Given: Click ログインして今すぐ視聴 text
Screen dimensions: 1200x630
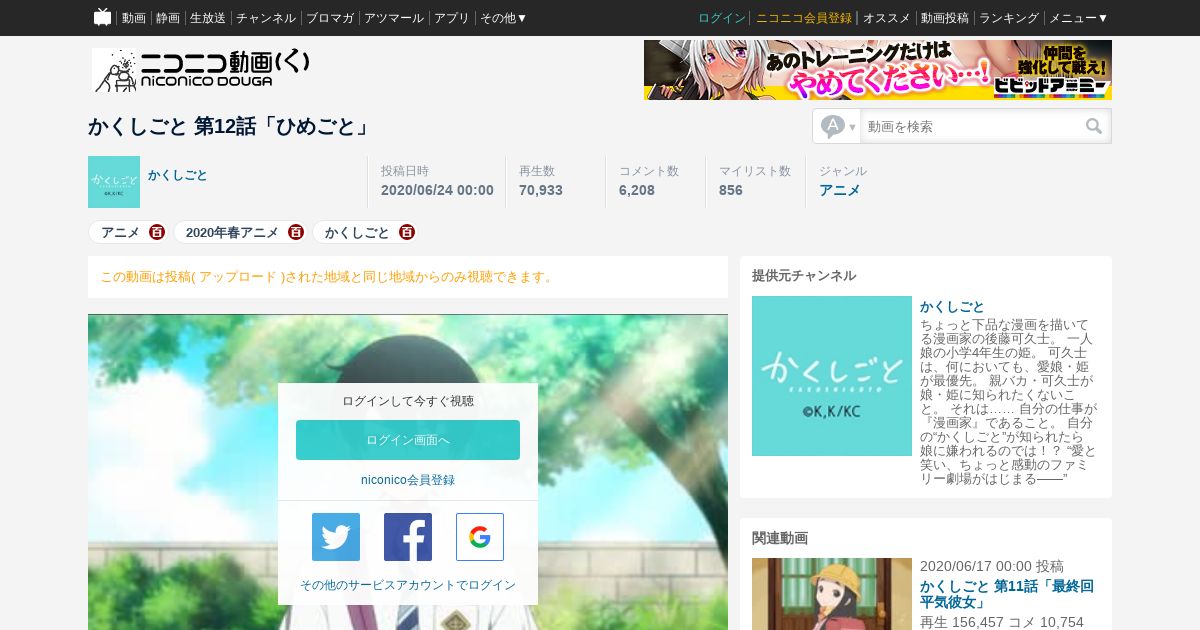Looking at the screenshot, I should [x=408, y=401].
